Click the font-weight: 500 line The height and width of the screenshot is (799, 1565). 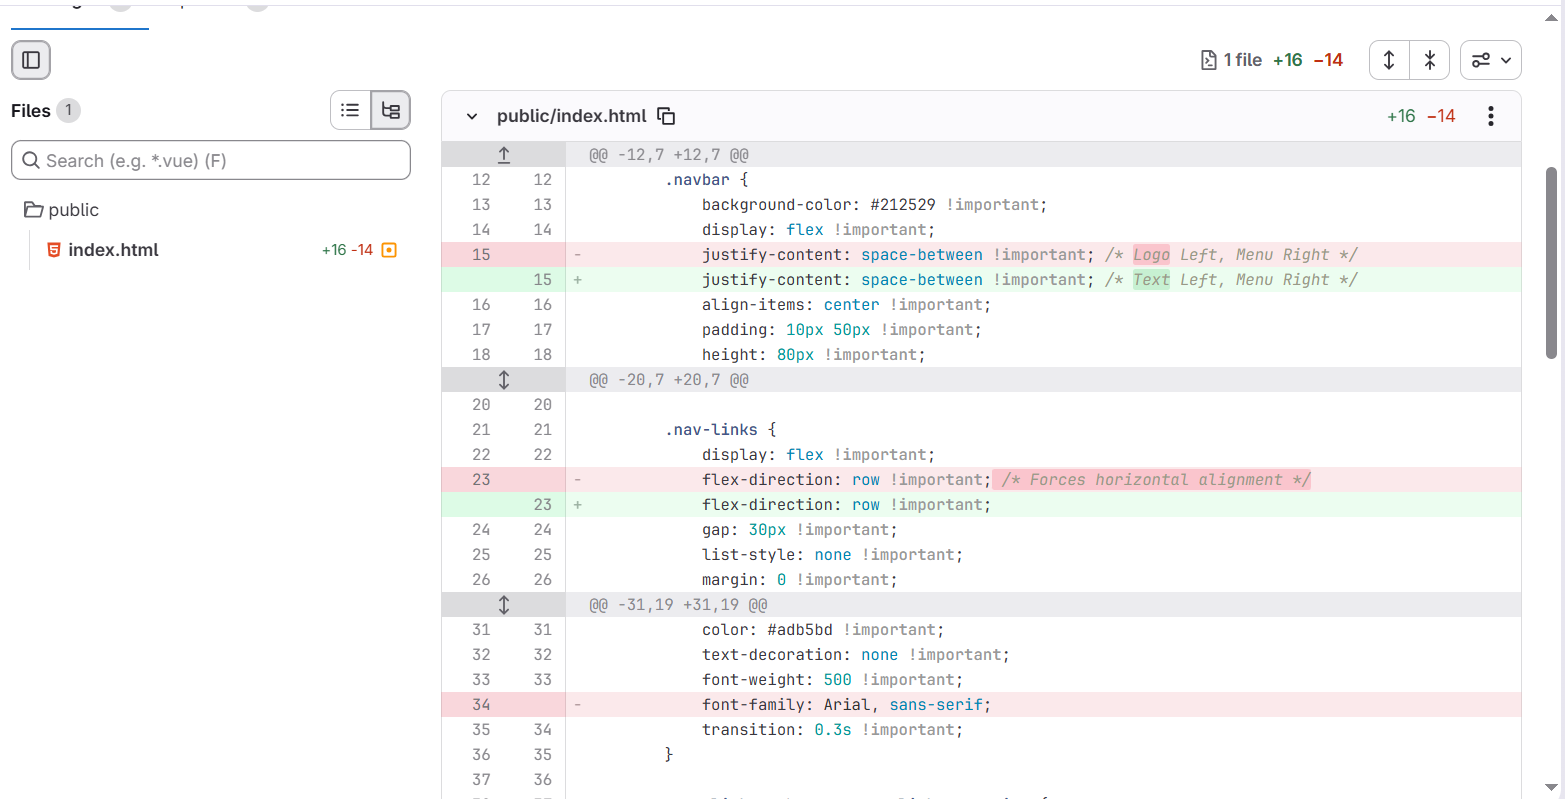[x=981, y=680]
